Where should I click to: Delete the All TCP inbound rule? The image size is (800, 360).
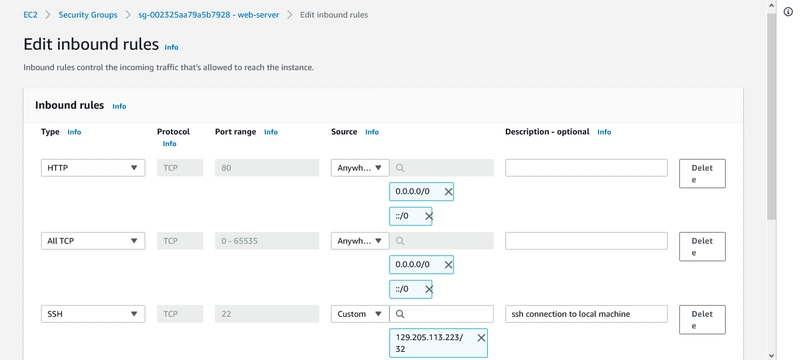(702, 247)
